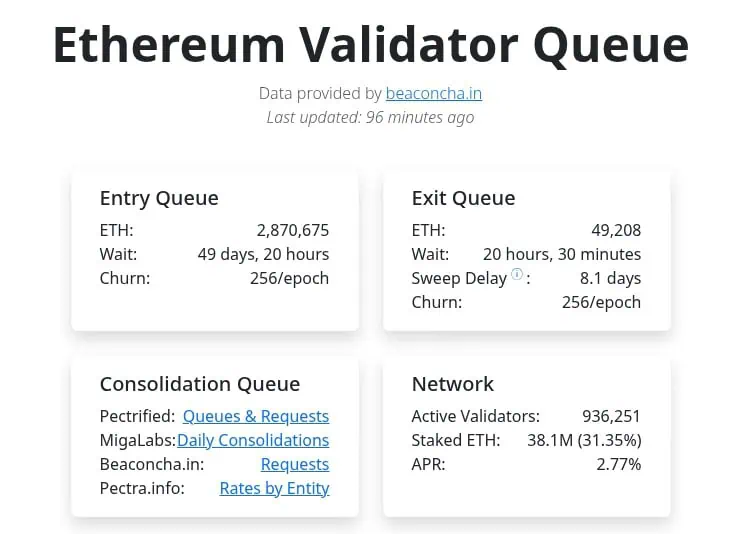Click the Exit Queue wait time value

(562, 254)
